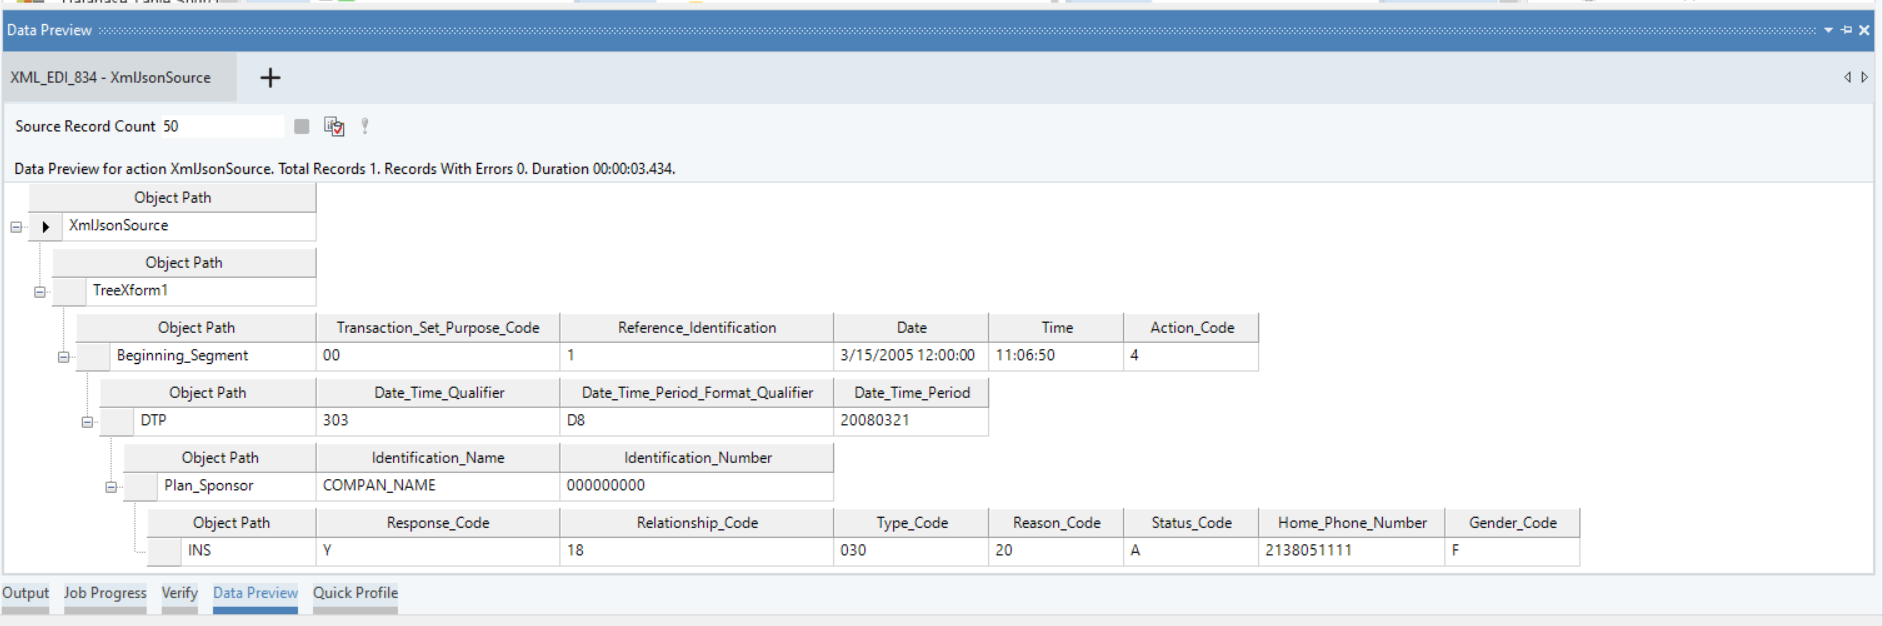Collapse the TreeXform1 node
Screen dimensions: 1883x626
40,292
